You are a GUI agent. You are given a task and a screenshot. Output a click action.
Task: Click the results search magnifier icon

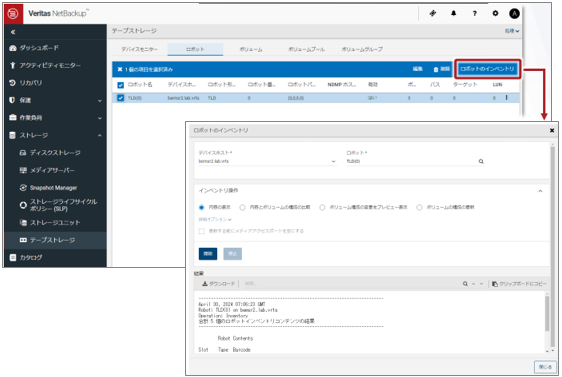465,284
